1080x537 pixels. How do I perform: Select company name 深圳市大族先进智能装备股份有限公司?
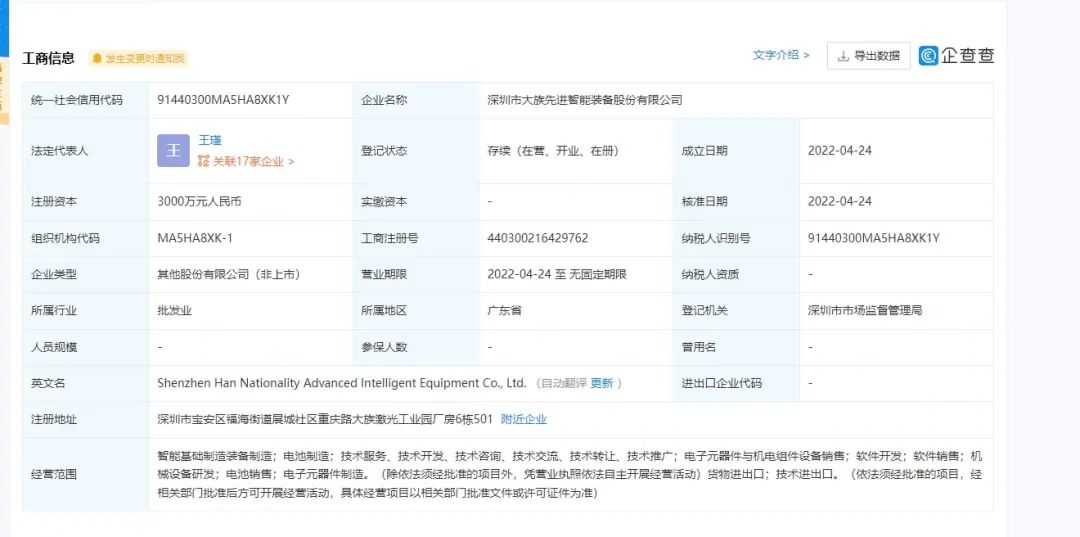pyautogui.click(x=585, y=100)
